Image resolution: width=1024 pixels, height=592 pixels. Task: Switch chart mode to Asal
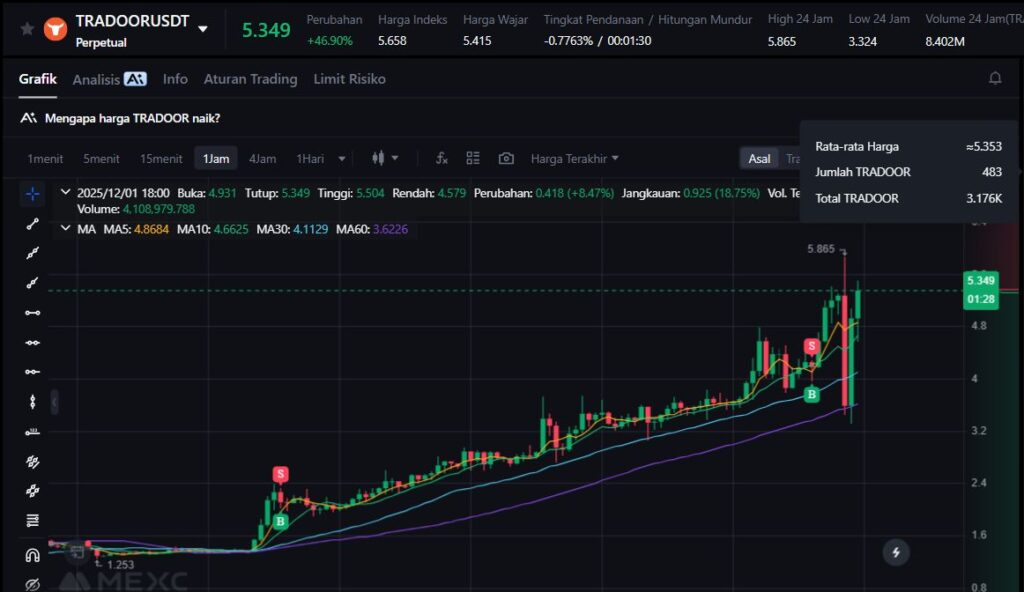click(759, 158)
